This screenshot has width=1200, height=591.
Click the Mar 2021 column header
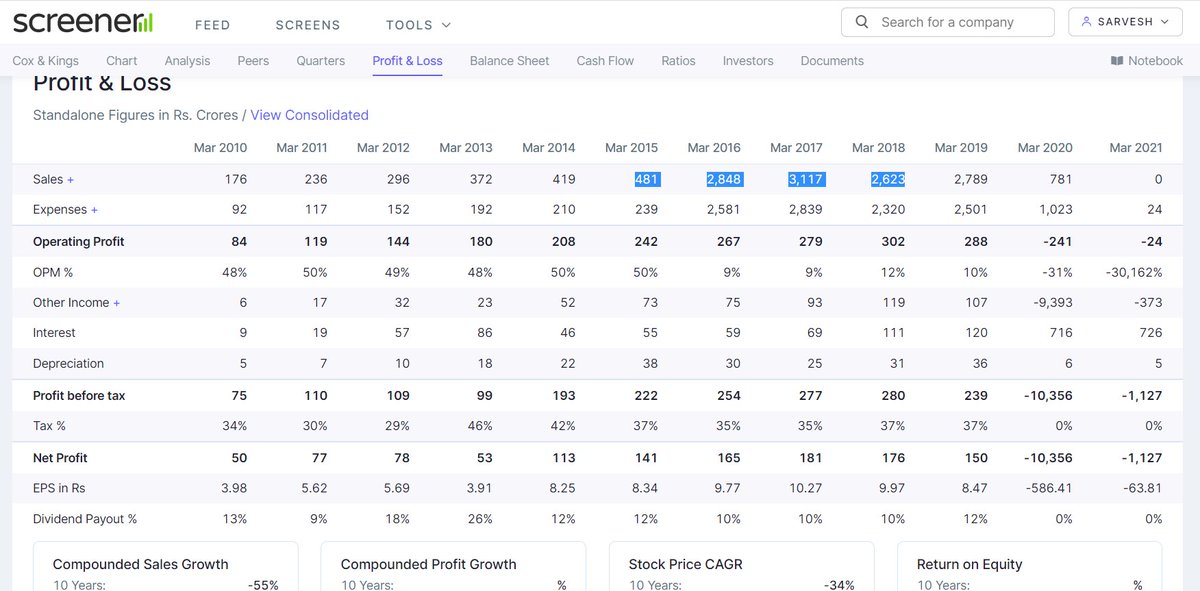click(x=1135, y=148)
